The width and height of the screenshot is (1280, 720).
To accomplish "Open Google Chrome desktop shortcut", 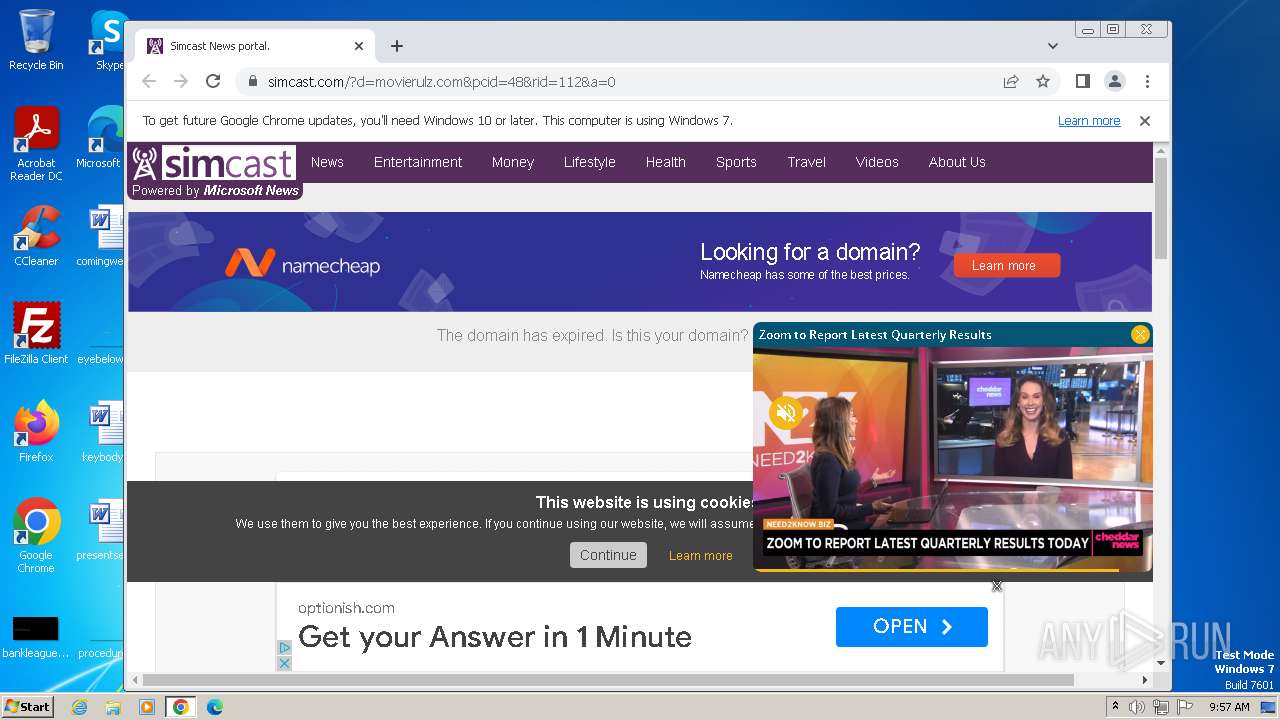I will tap(36, 536).
